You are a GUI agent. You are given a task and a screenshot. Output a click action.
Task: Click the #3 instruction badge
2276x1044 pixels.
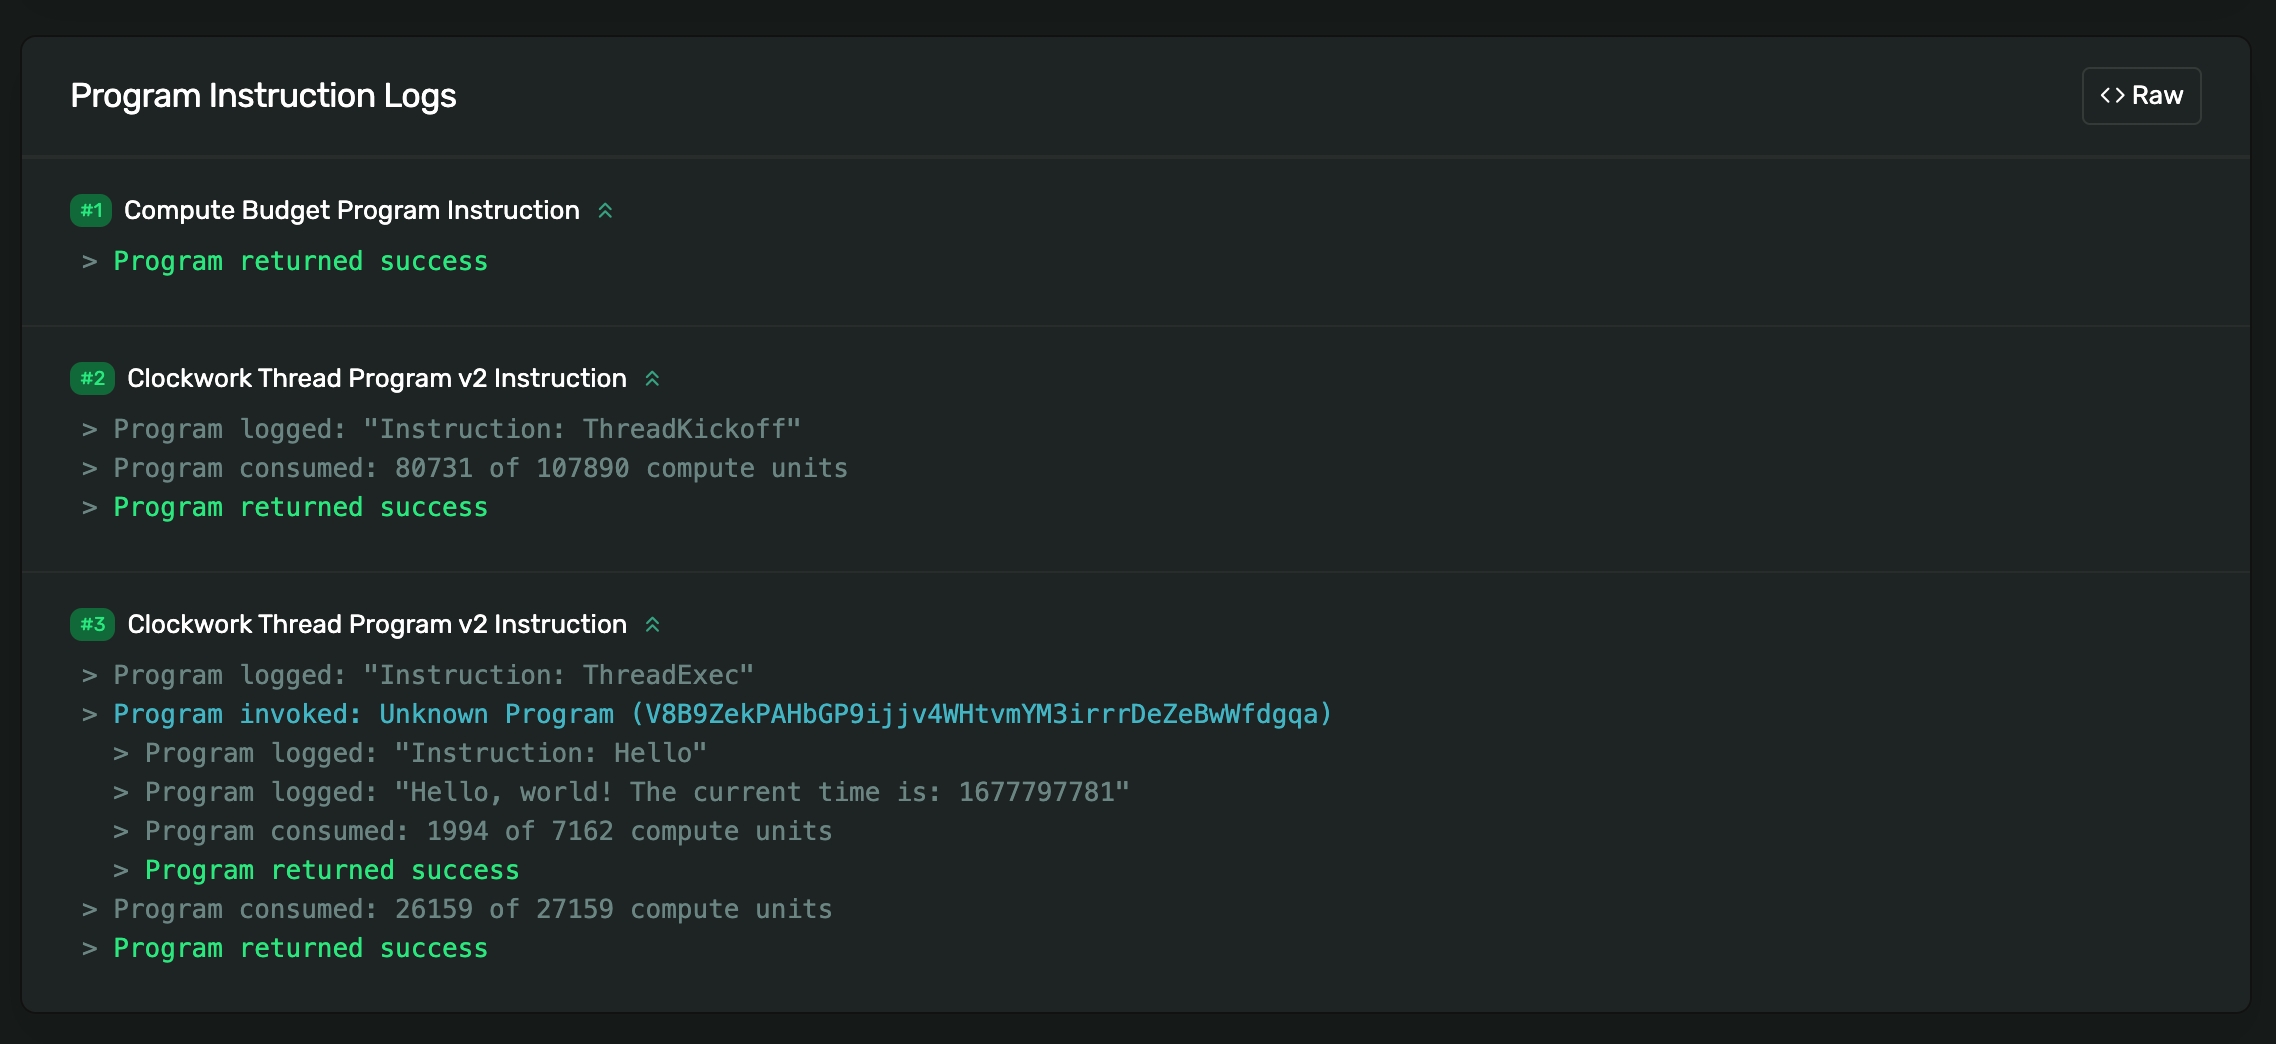92,625
